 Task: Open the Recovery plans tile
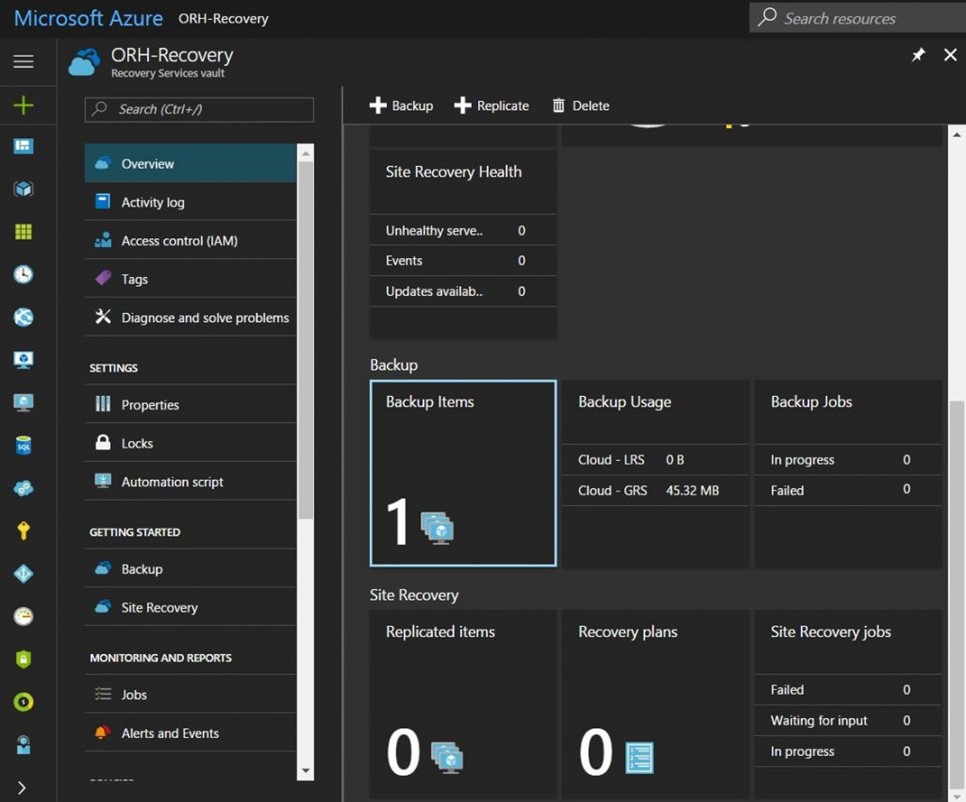point(656,703)
